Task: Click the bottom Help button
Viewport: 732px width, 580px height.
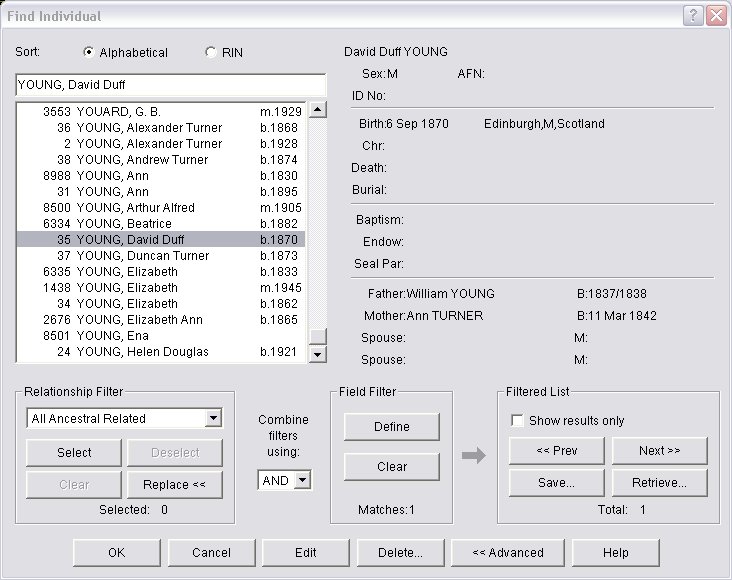Action: click(616, 553)
